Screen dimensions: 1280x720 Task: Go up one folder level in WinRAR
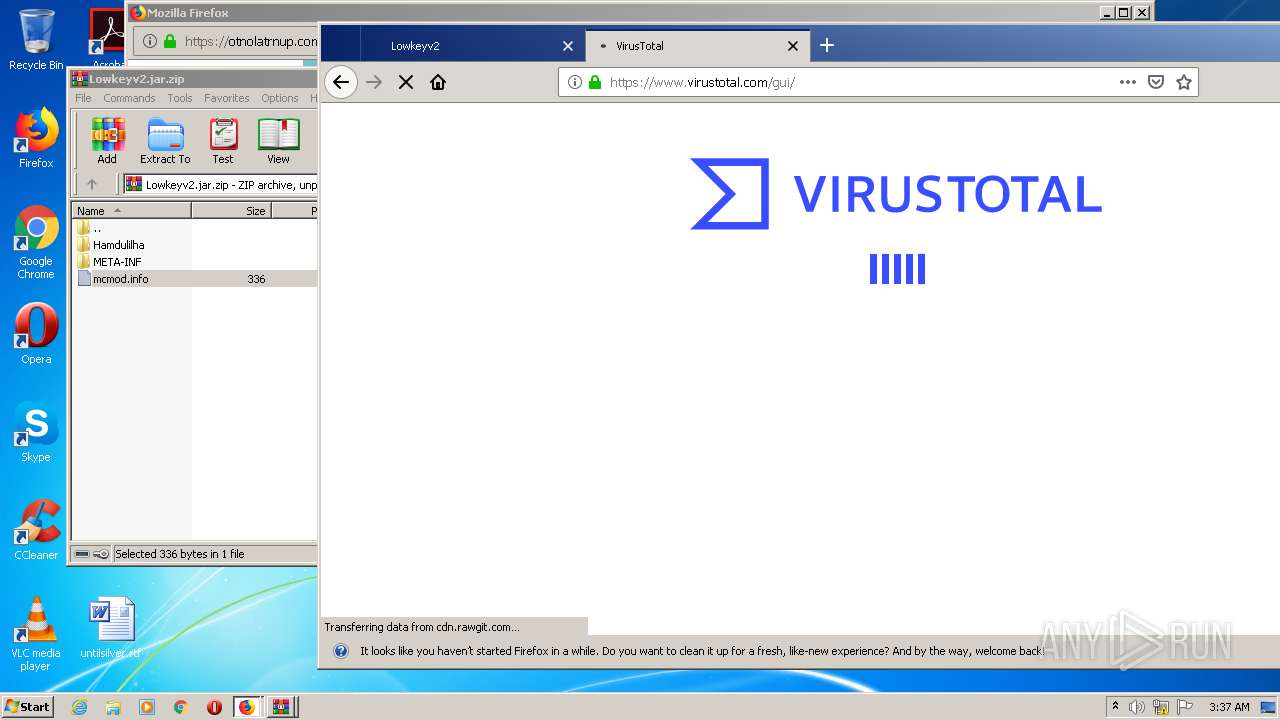[92, 184]
